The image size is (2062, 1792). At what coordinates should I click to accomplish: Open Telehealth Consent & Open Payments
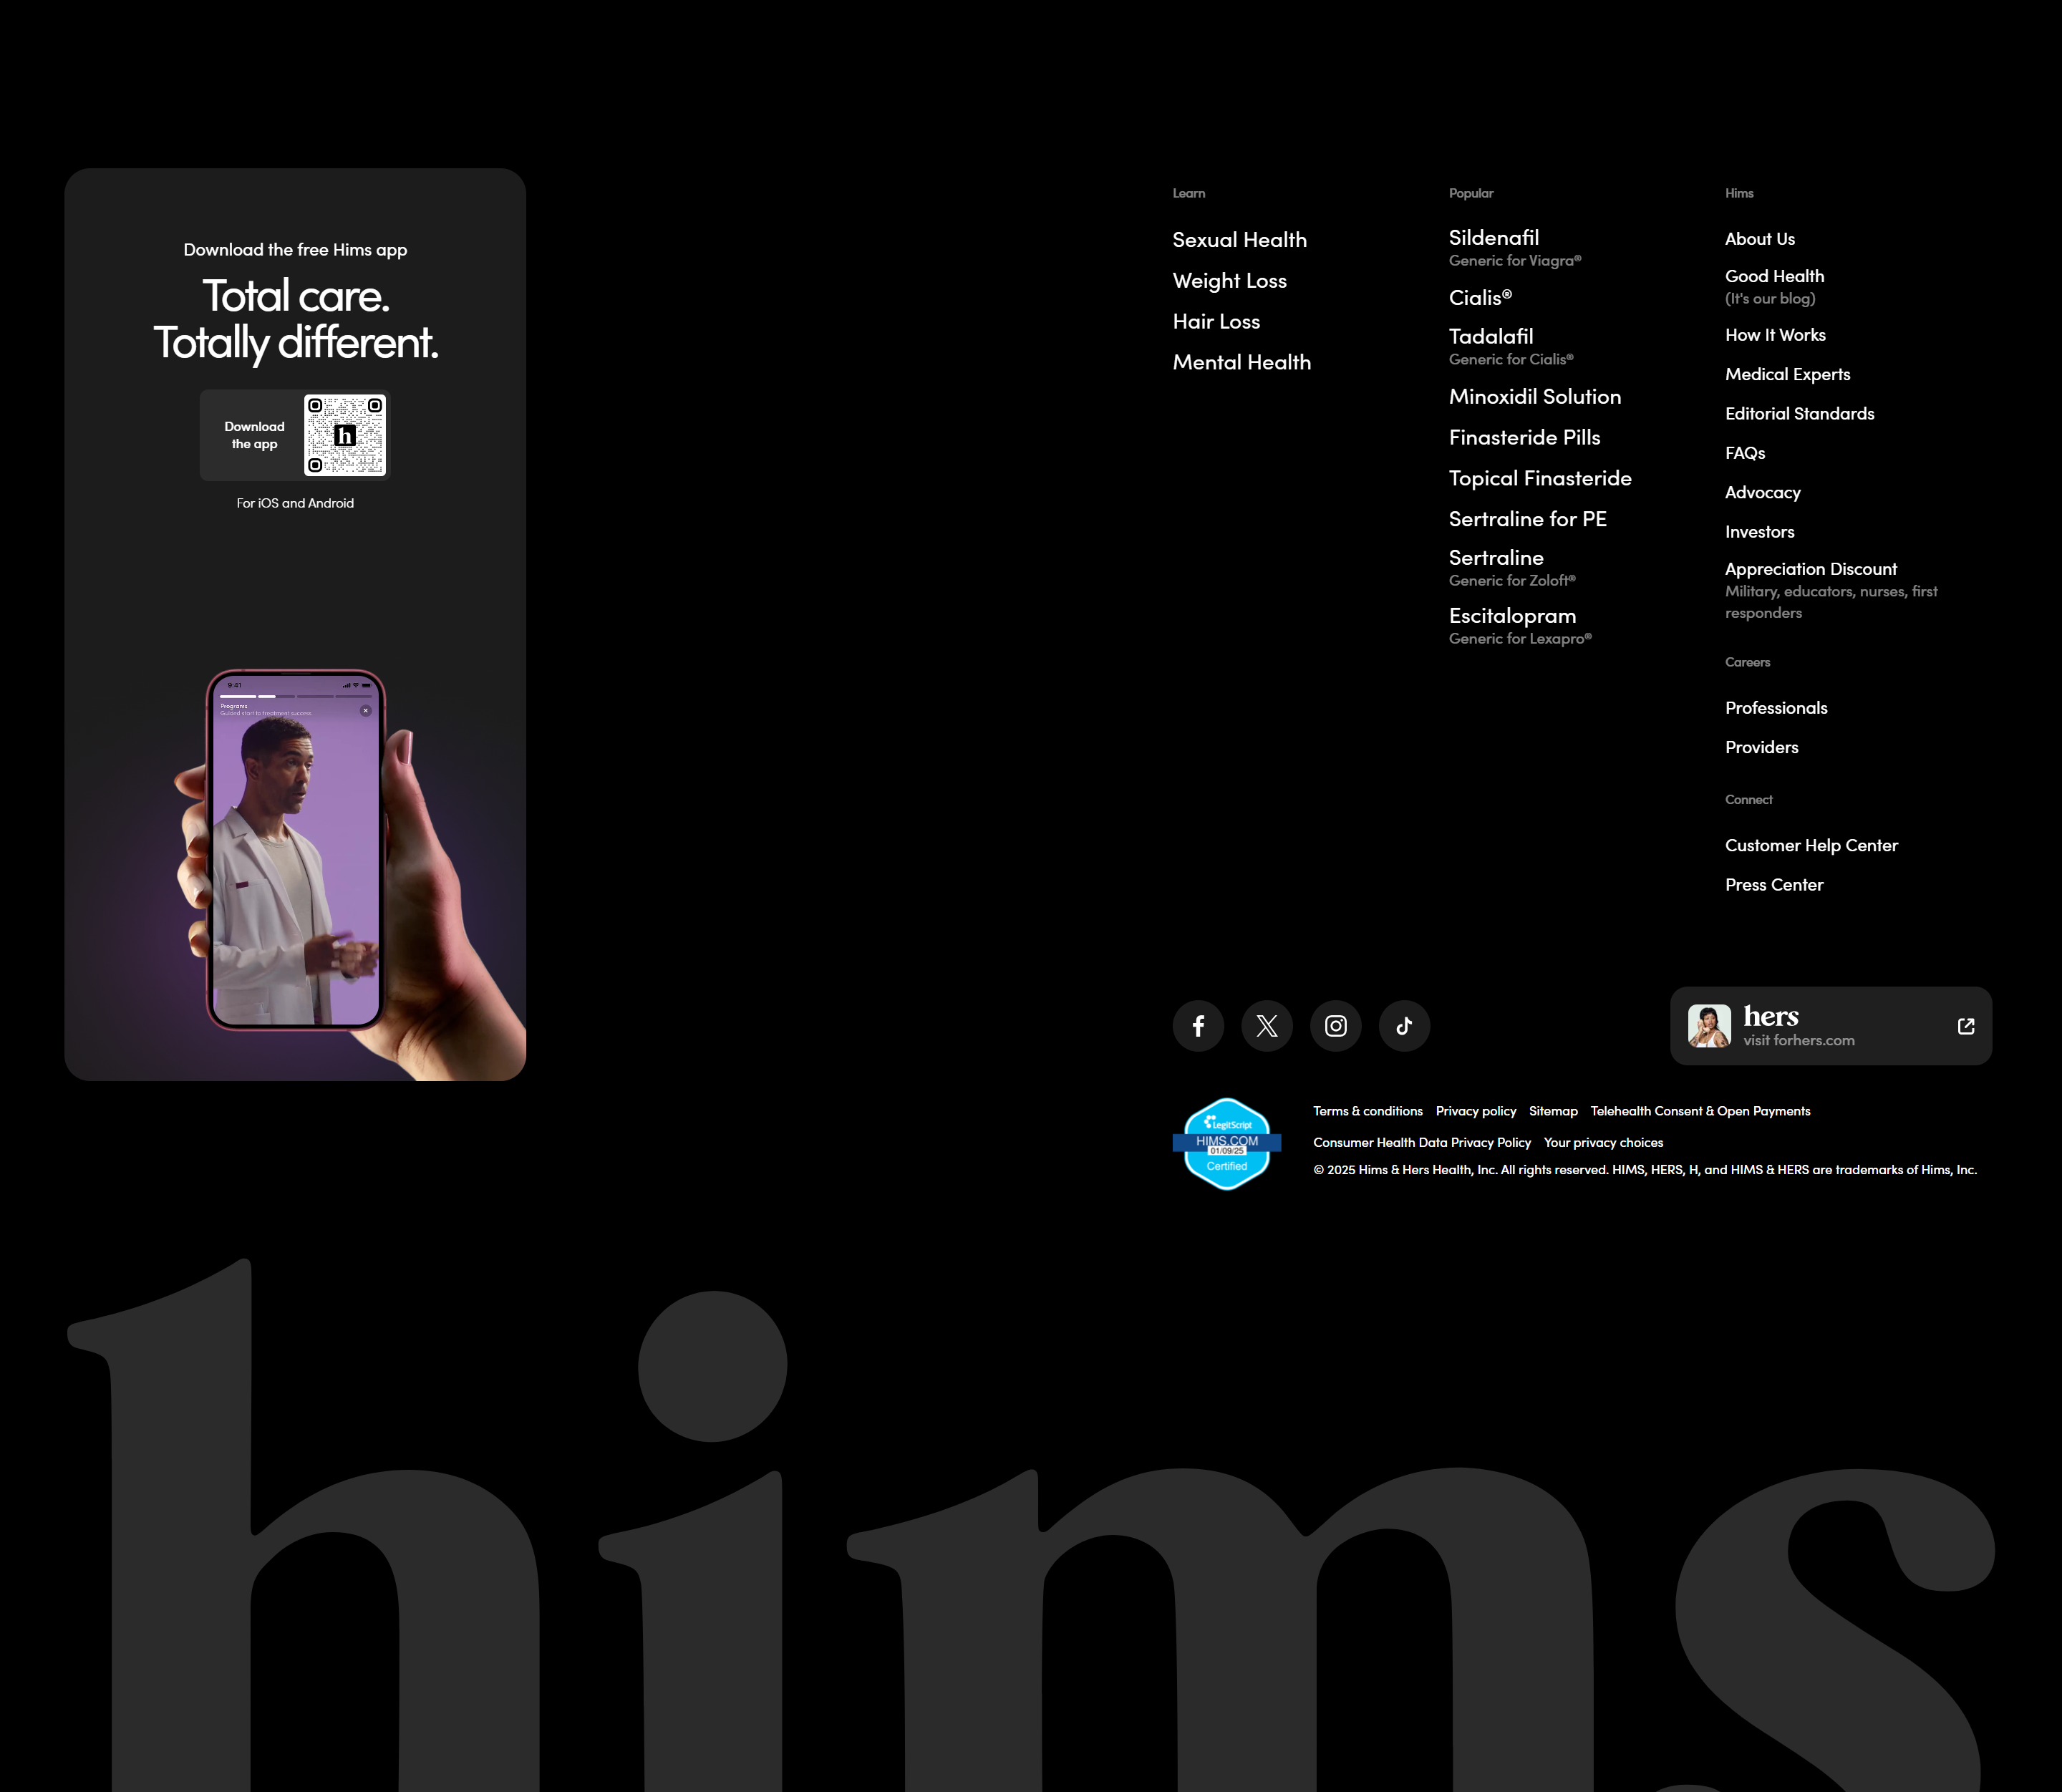click(1700, 1111)
